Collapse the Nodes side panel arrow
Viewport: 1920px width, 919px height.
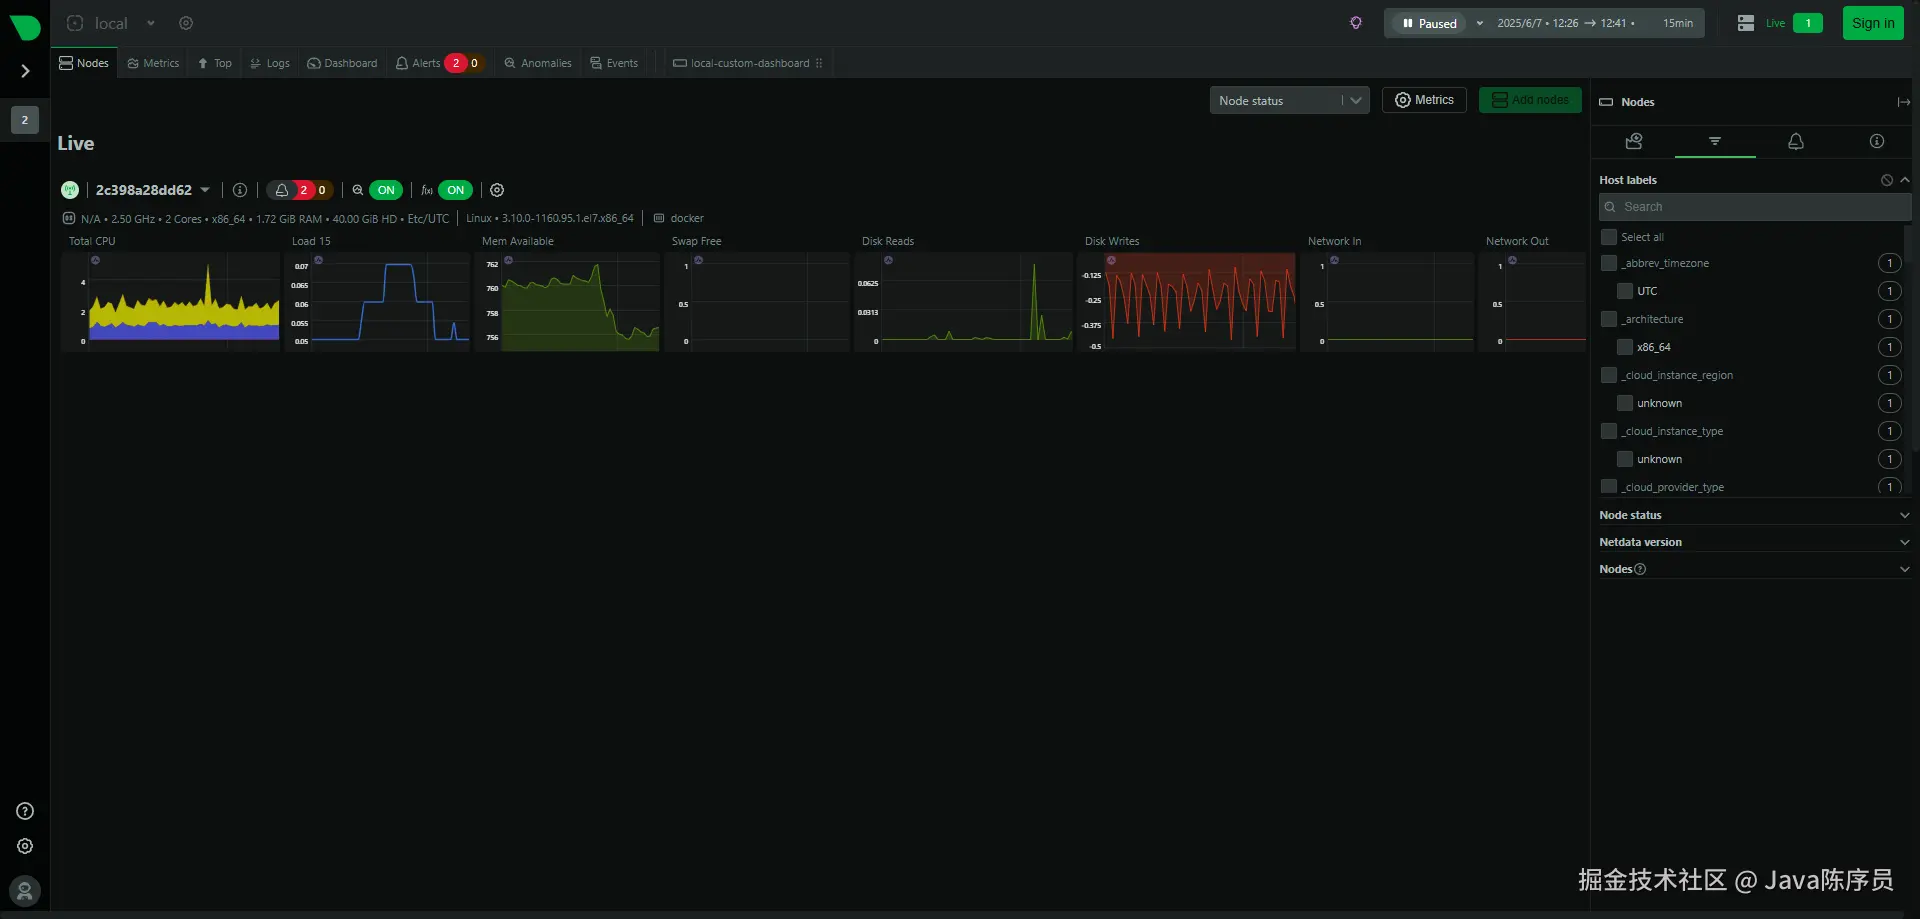coord(1903,102)
